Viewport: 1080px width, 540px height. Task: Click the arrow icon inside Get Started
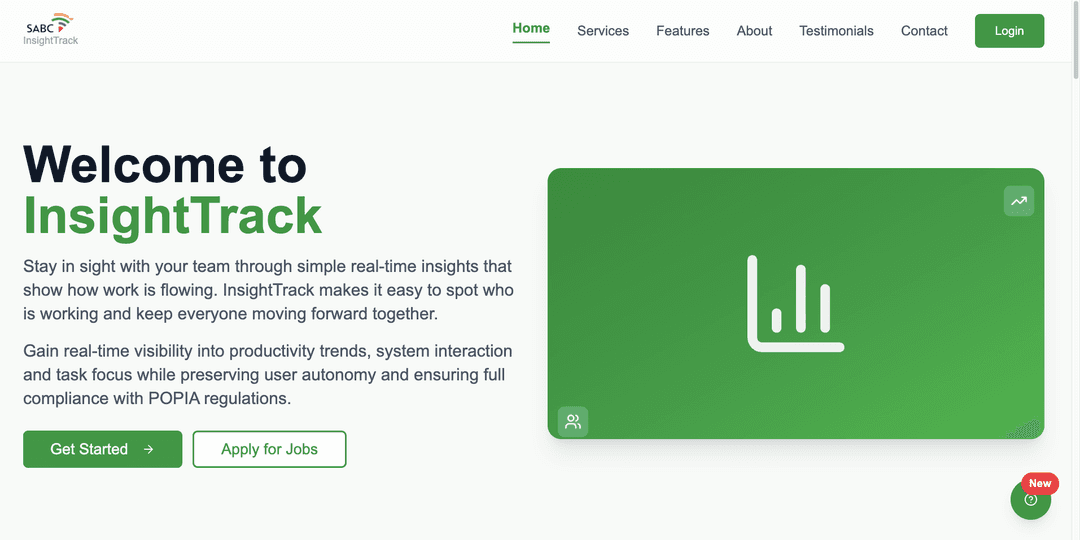[148, 450]
